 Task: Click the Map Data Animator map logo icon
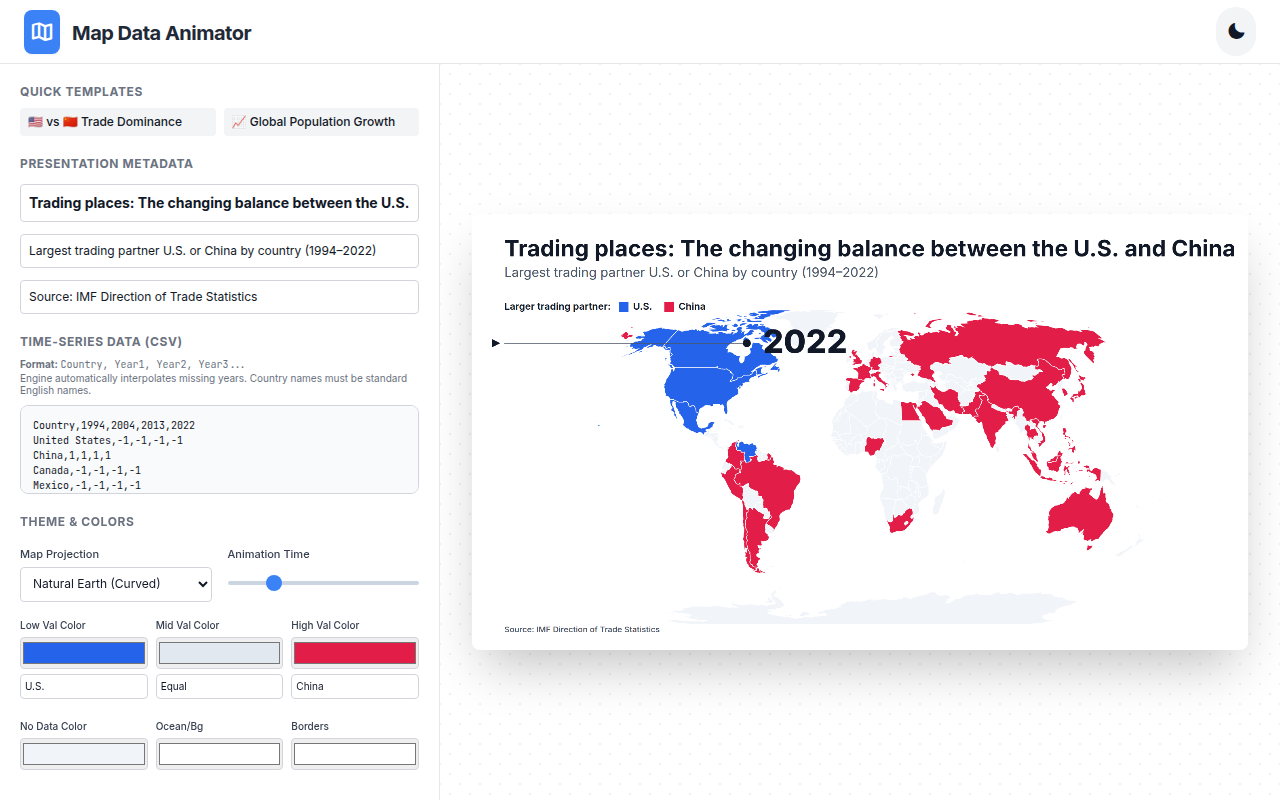(x=41, y=32)
